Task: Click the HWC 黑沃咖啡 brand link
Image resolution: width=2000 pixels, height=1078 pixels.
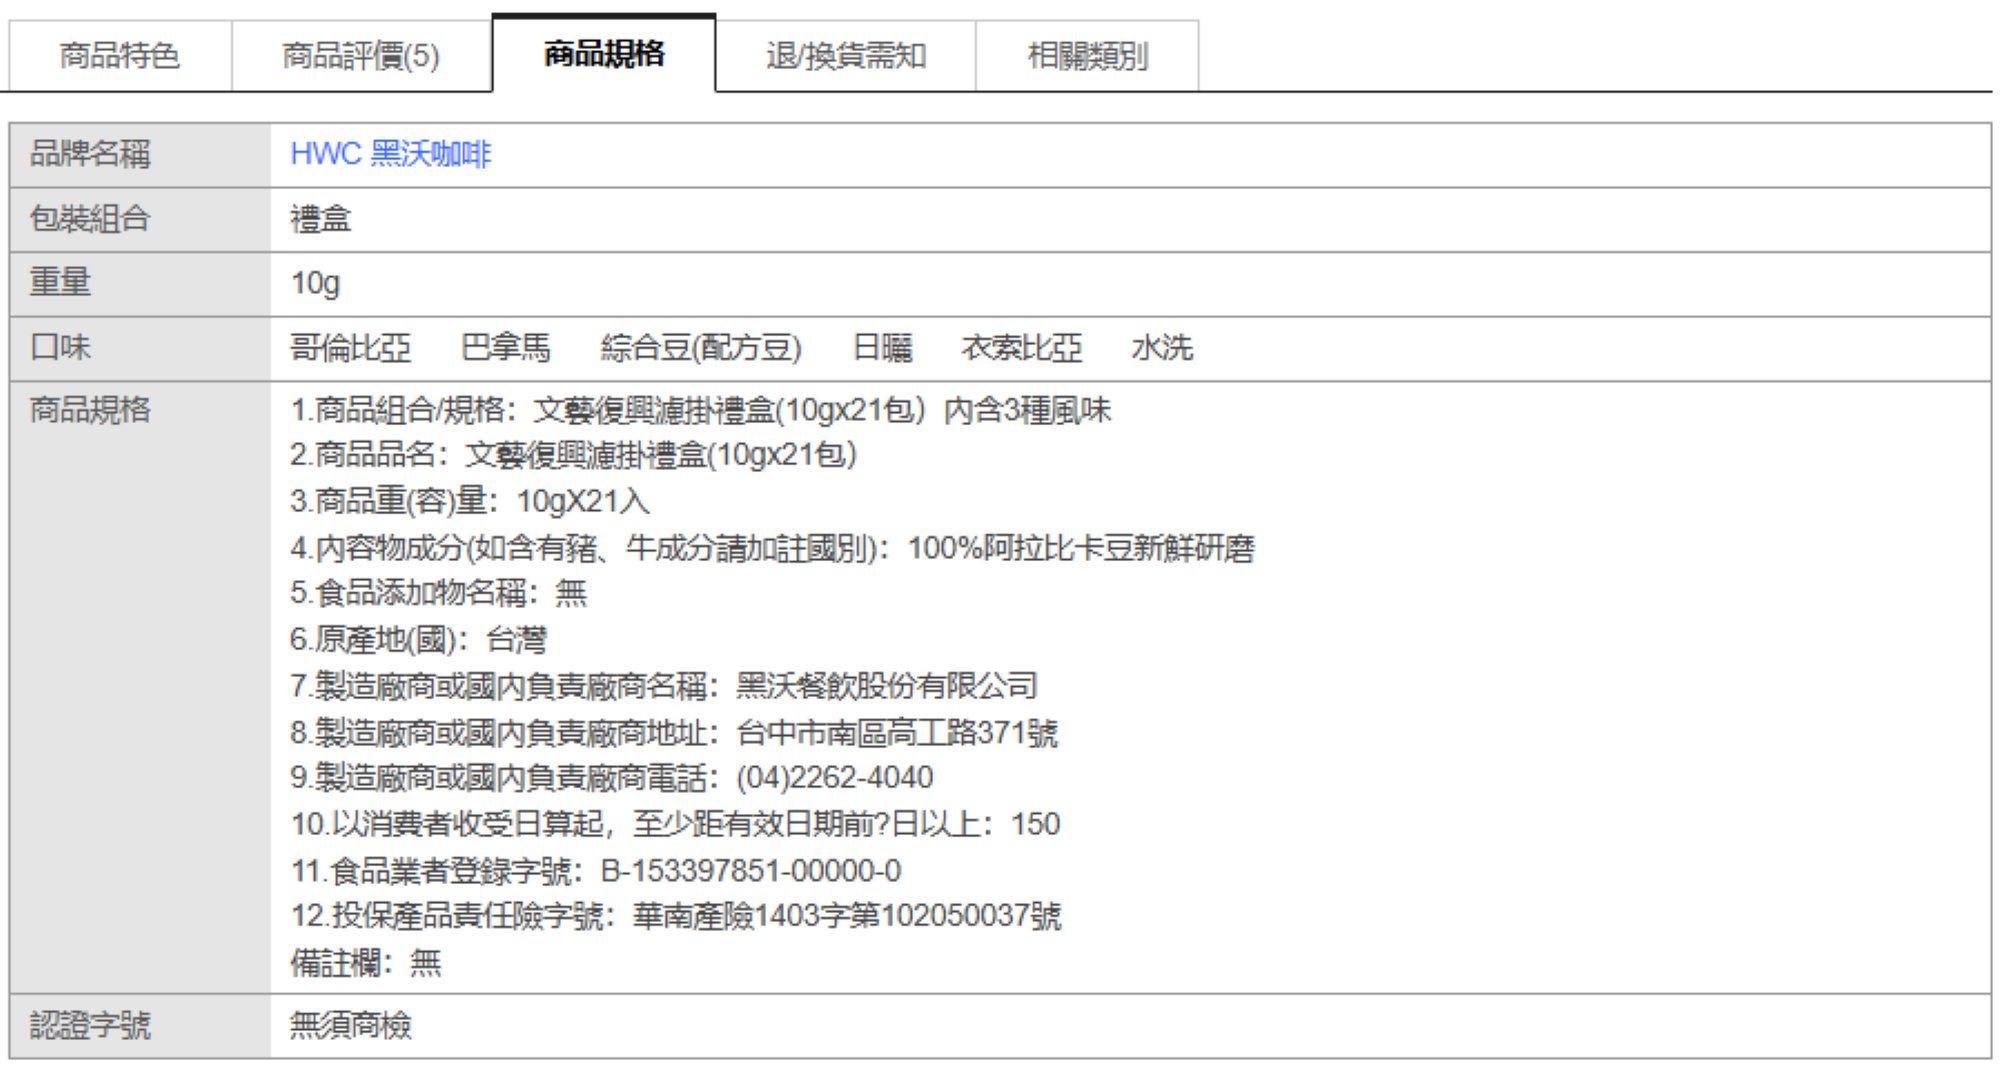Action: [390, 154]
